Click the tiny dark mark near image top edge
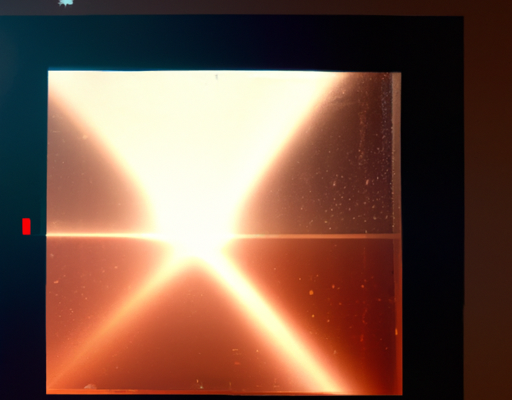Image resolution: width=512 pixels, height=400 pixels. [217, 77]
